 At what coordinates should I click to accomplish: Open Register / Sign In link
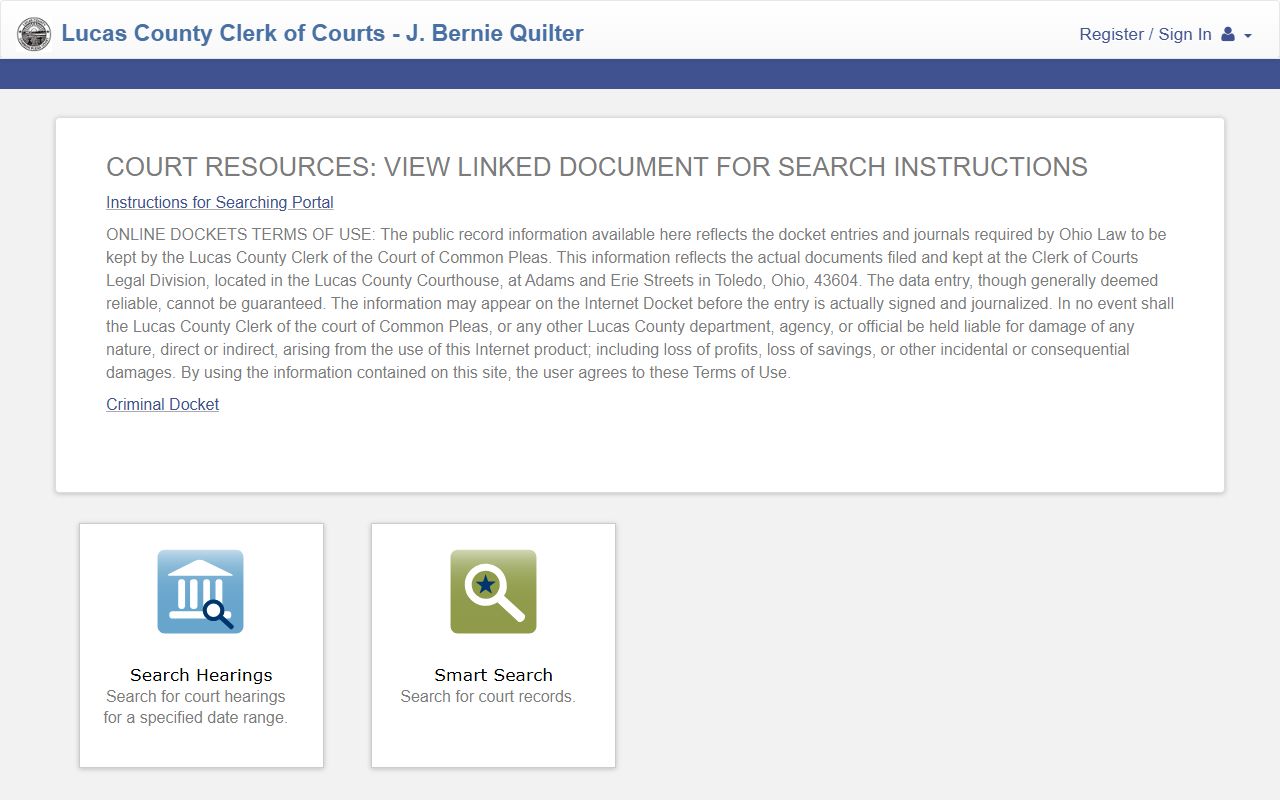point(1145,34)
